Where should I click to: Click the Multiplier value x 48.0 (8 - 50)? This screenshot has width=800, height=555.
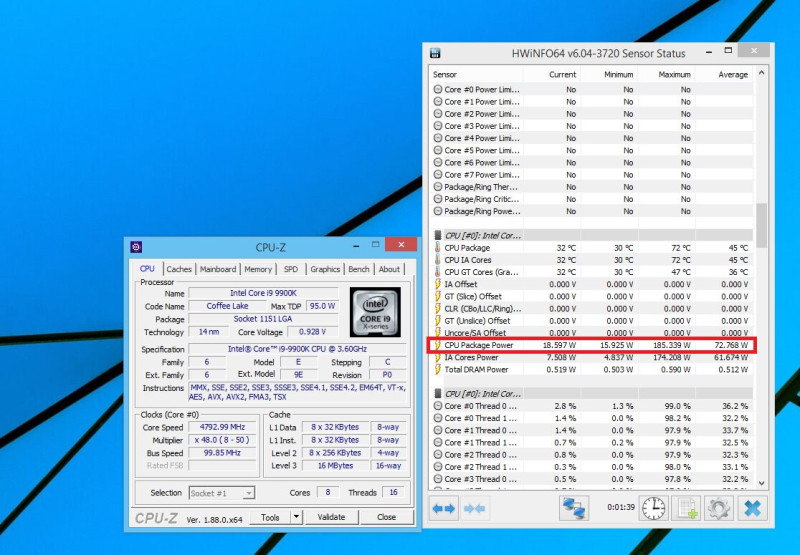(x=222, y=440)
